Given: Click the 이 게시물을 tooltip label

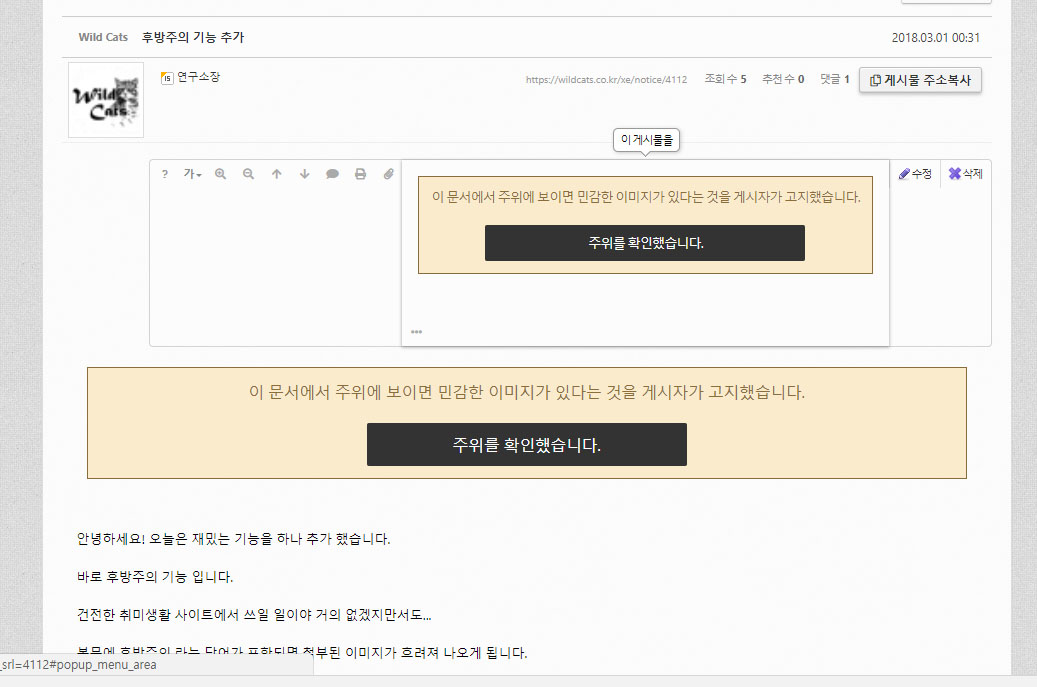Looking at the screenshot, I should [x=646, y=140].
